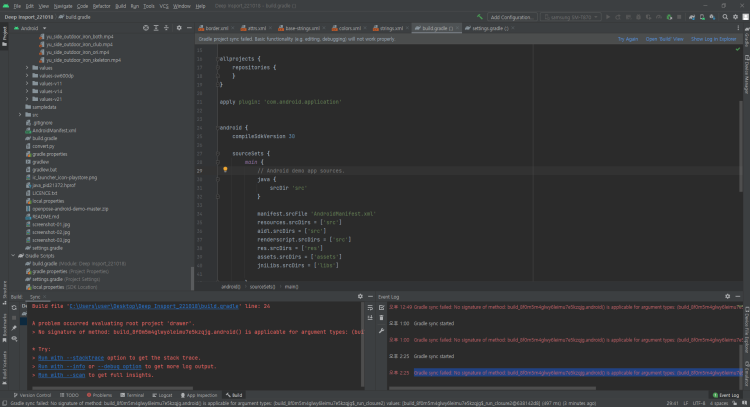The height and width of the screenshot is (407, 750).
Task: Click the Build panel sync restart icon
Action: [x=14, y=308]
